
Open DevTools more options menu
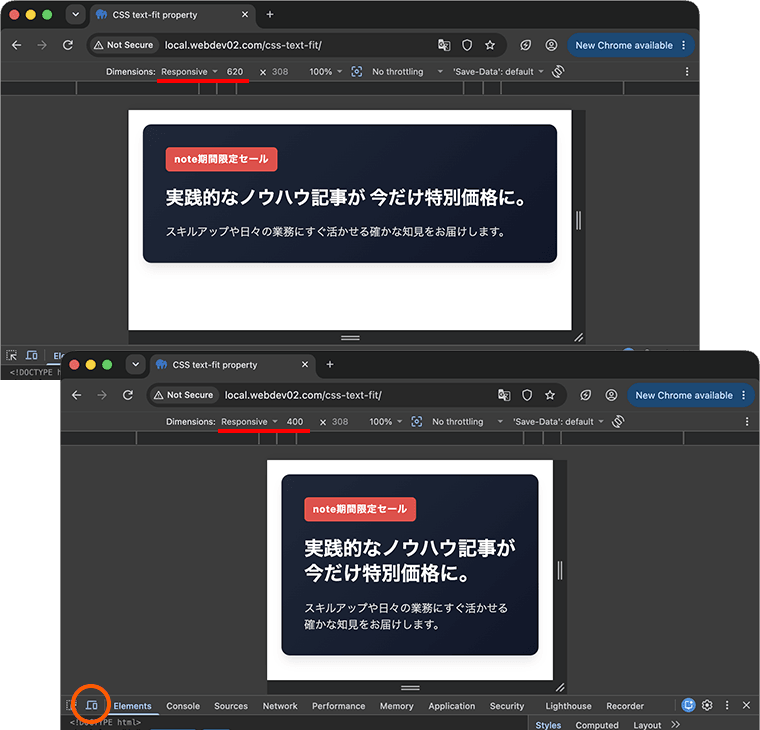point(727,705)
